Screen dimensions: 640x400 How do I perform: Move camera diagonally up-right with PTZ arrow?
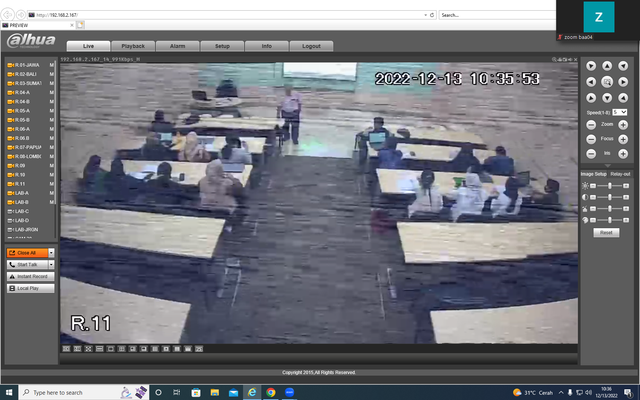[x=623, y=66]
